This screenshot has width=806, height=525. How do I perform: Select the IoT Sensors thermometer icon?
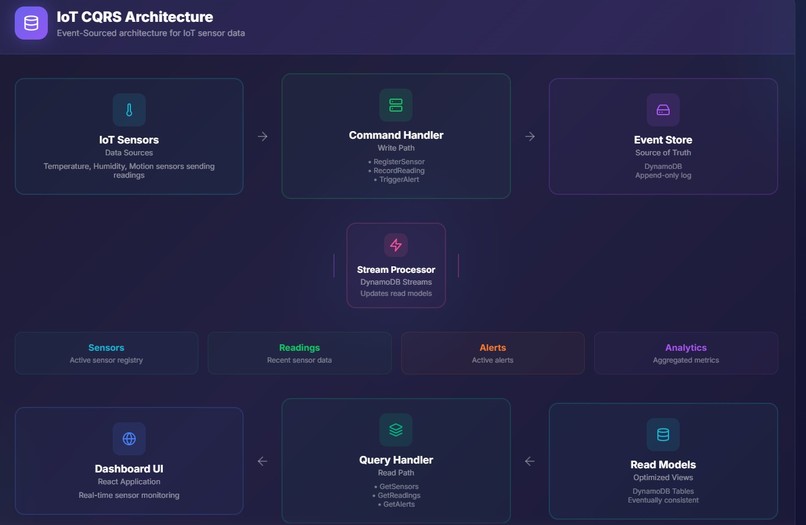[x=129, y=110]
